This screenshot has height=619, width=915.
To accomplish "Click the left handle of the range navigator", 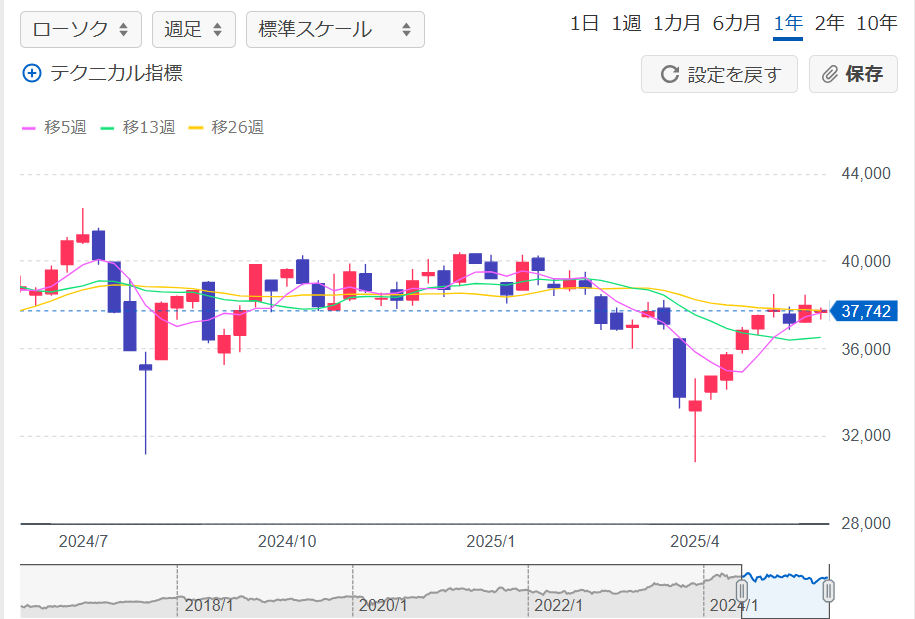I will (742, 591).
